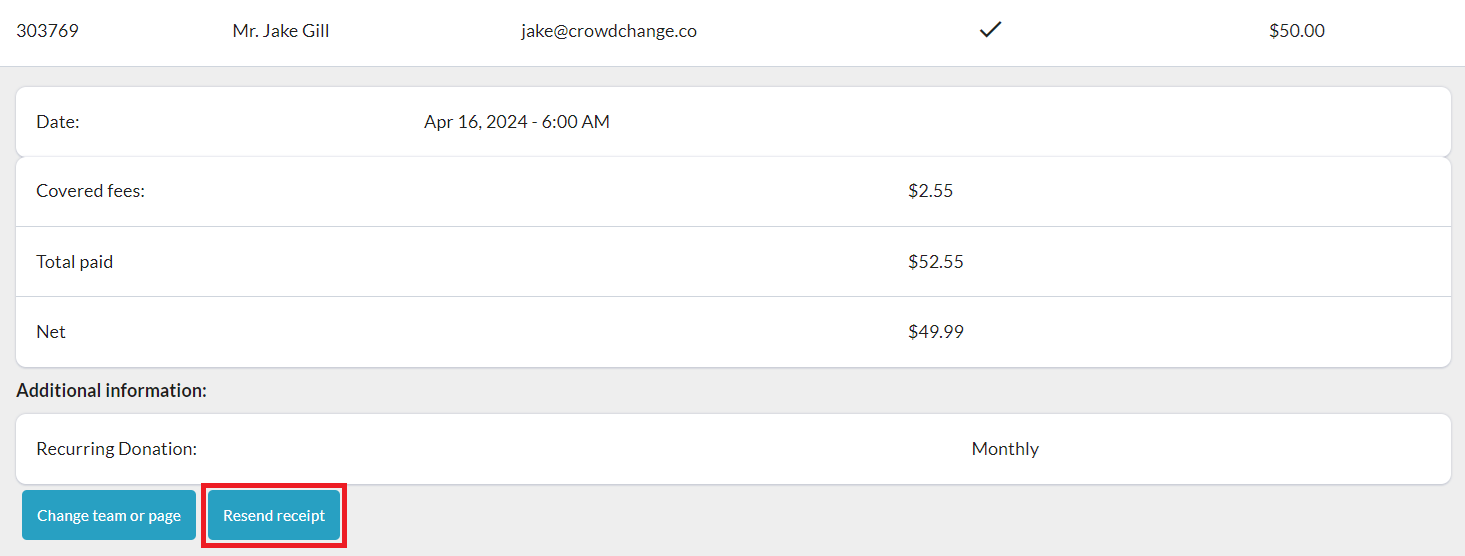Viewport: 1465px width, 556px height.
Task: Select the $50.00 donation amount
Action: (x=1297, y=31)
